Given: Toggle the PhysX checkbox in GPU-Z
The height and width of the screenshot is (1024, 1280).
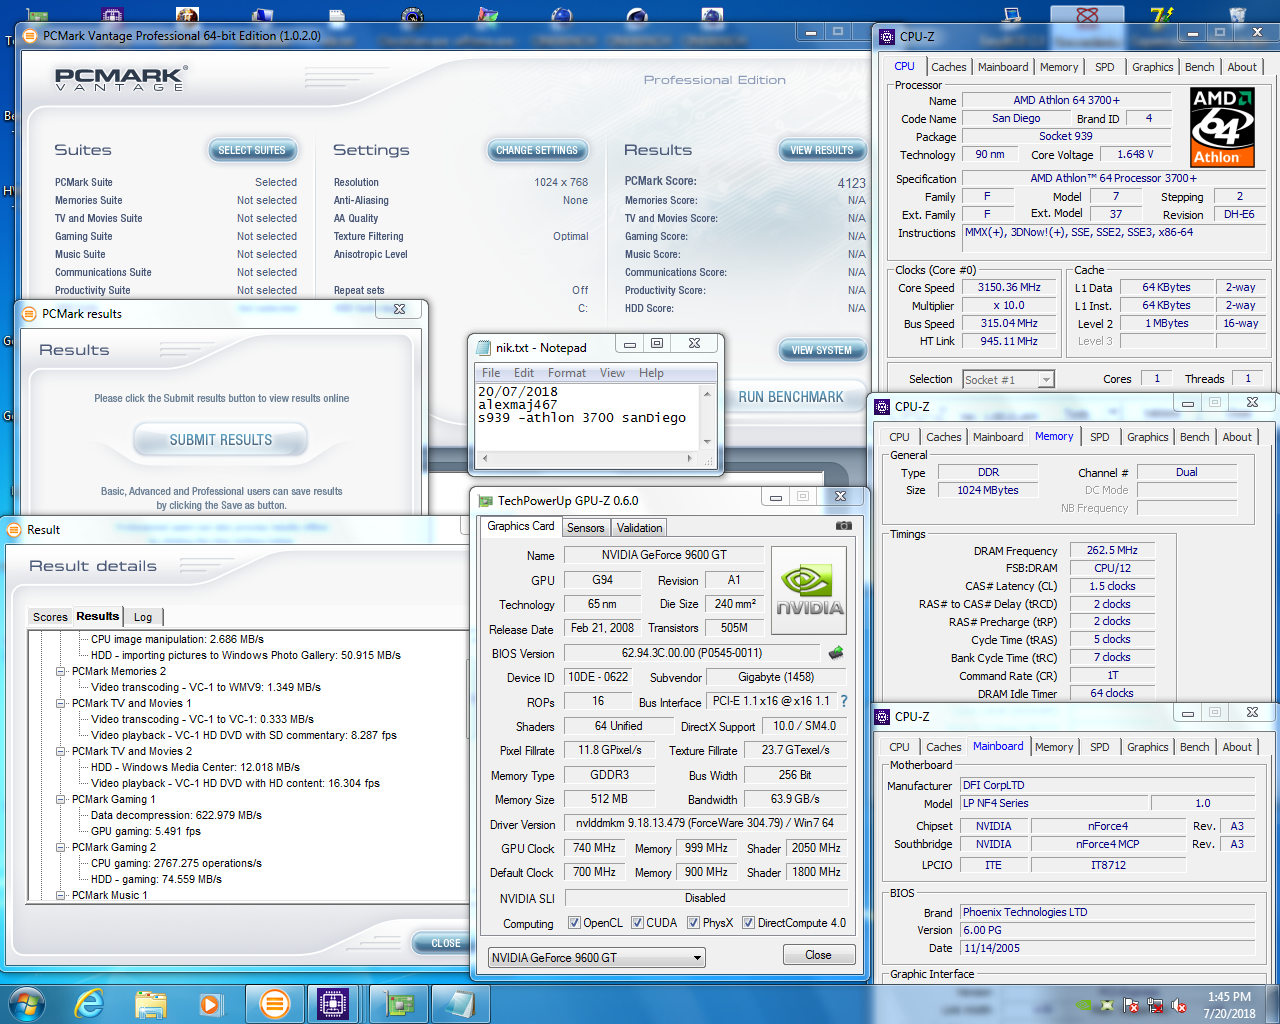Looking at the screenshot, I should point(693,923).
